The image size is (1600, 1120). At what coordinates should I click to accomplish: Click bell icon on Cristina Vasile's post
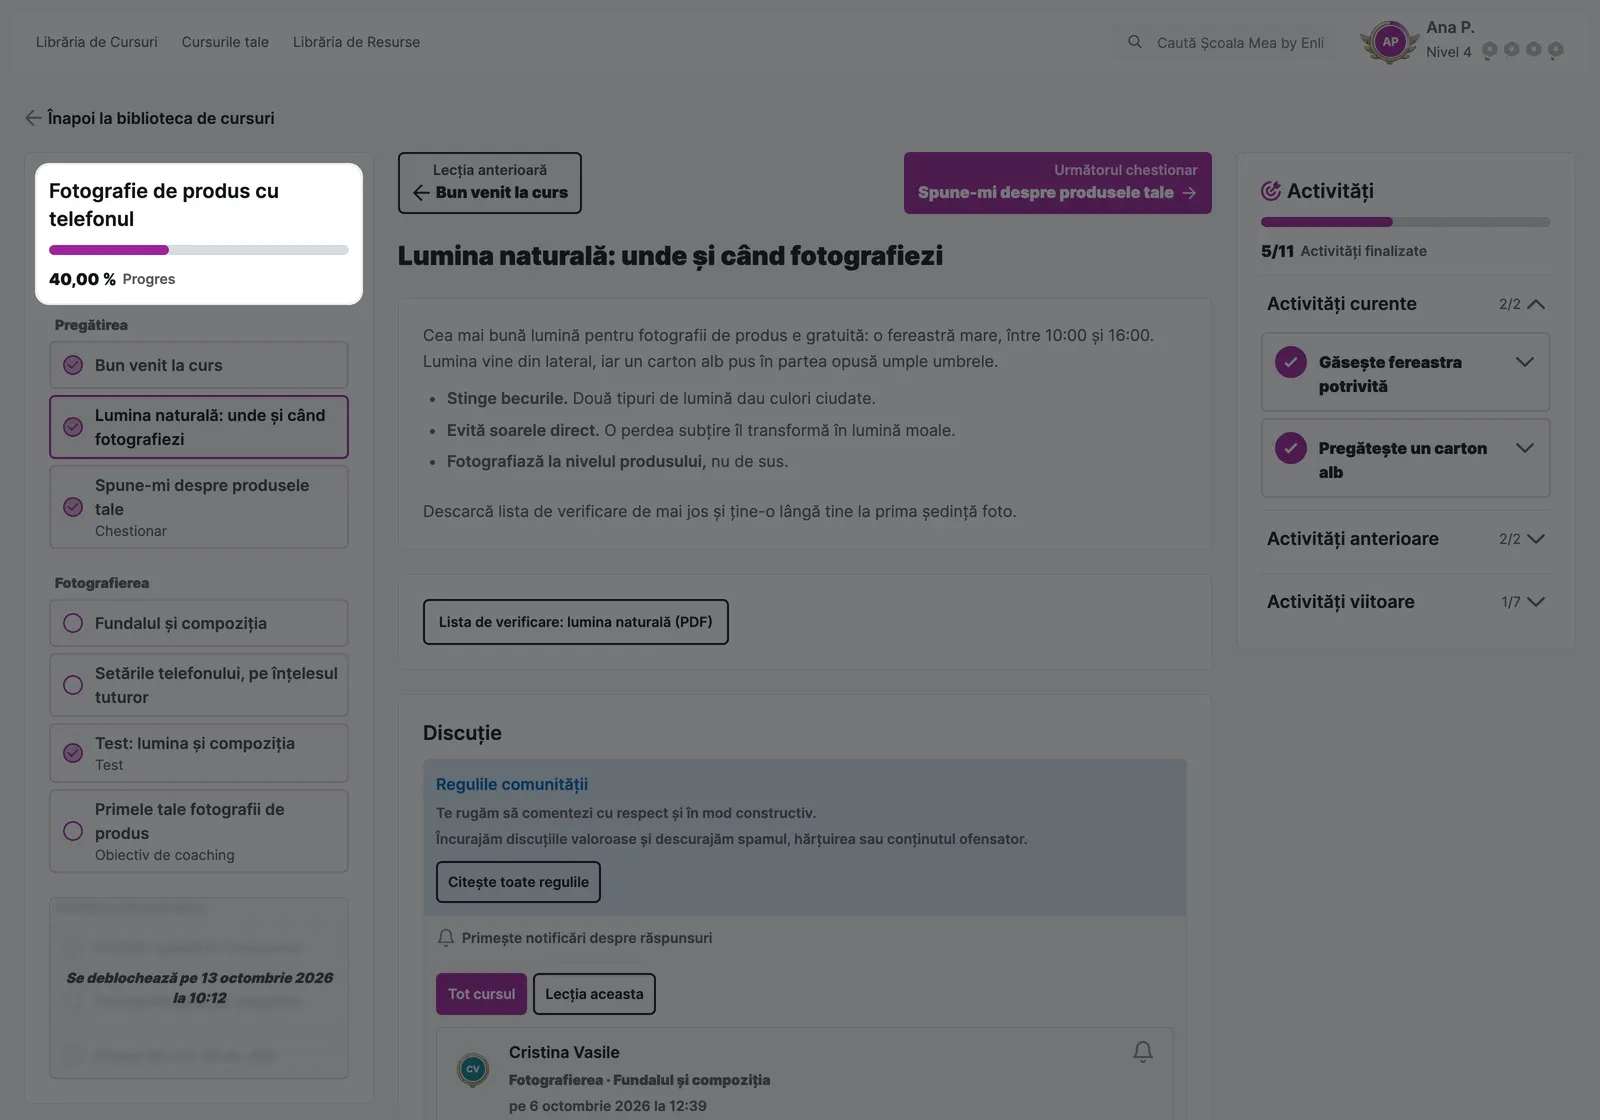click(x=1143, y=1052)
